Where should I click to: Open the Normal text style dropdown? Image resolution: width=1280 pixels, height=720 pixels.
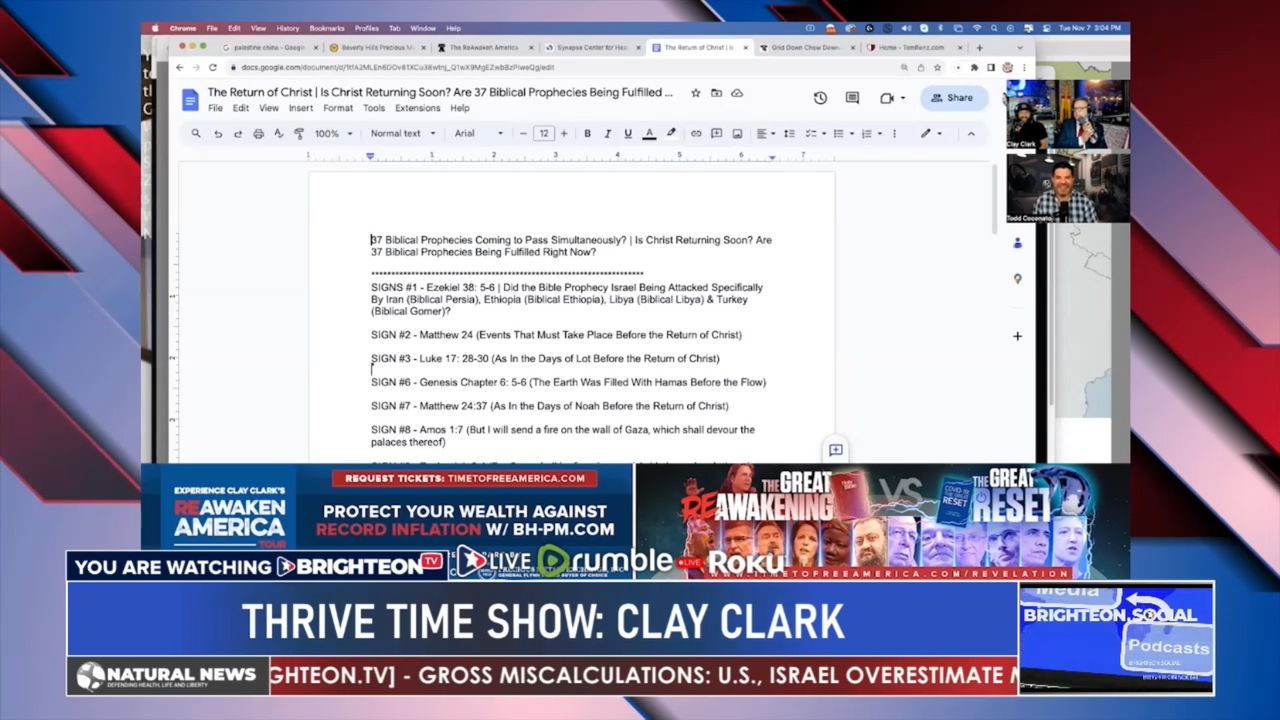tap(402, 134)
